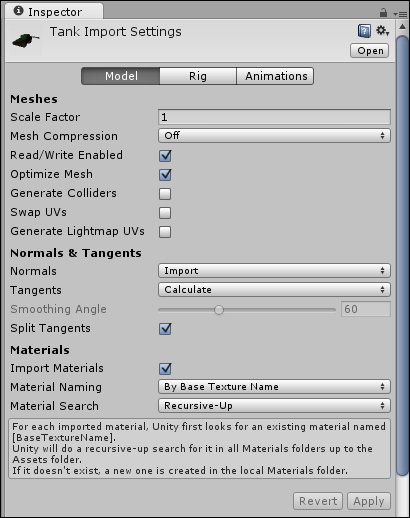Open the gear settings menu icon
410x518 pixels.
pyautogui.click(x=383, y=31)
